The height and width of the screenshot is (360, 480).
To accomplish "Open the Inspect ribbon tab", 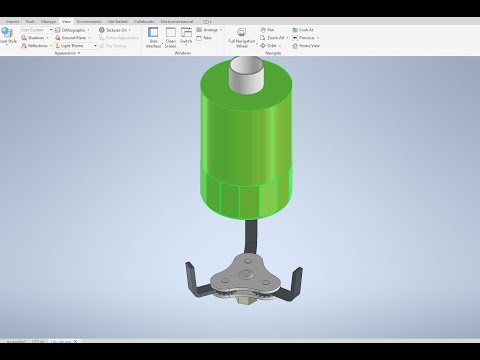I will [12, 21].
